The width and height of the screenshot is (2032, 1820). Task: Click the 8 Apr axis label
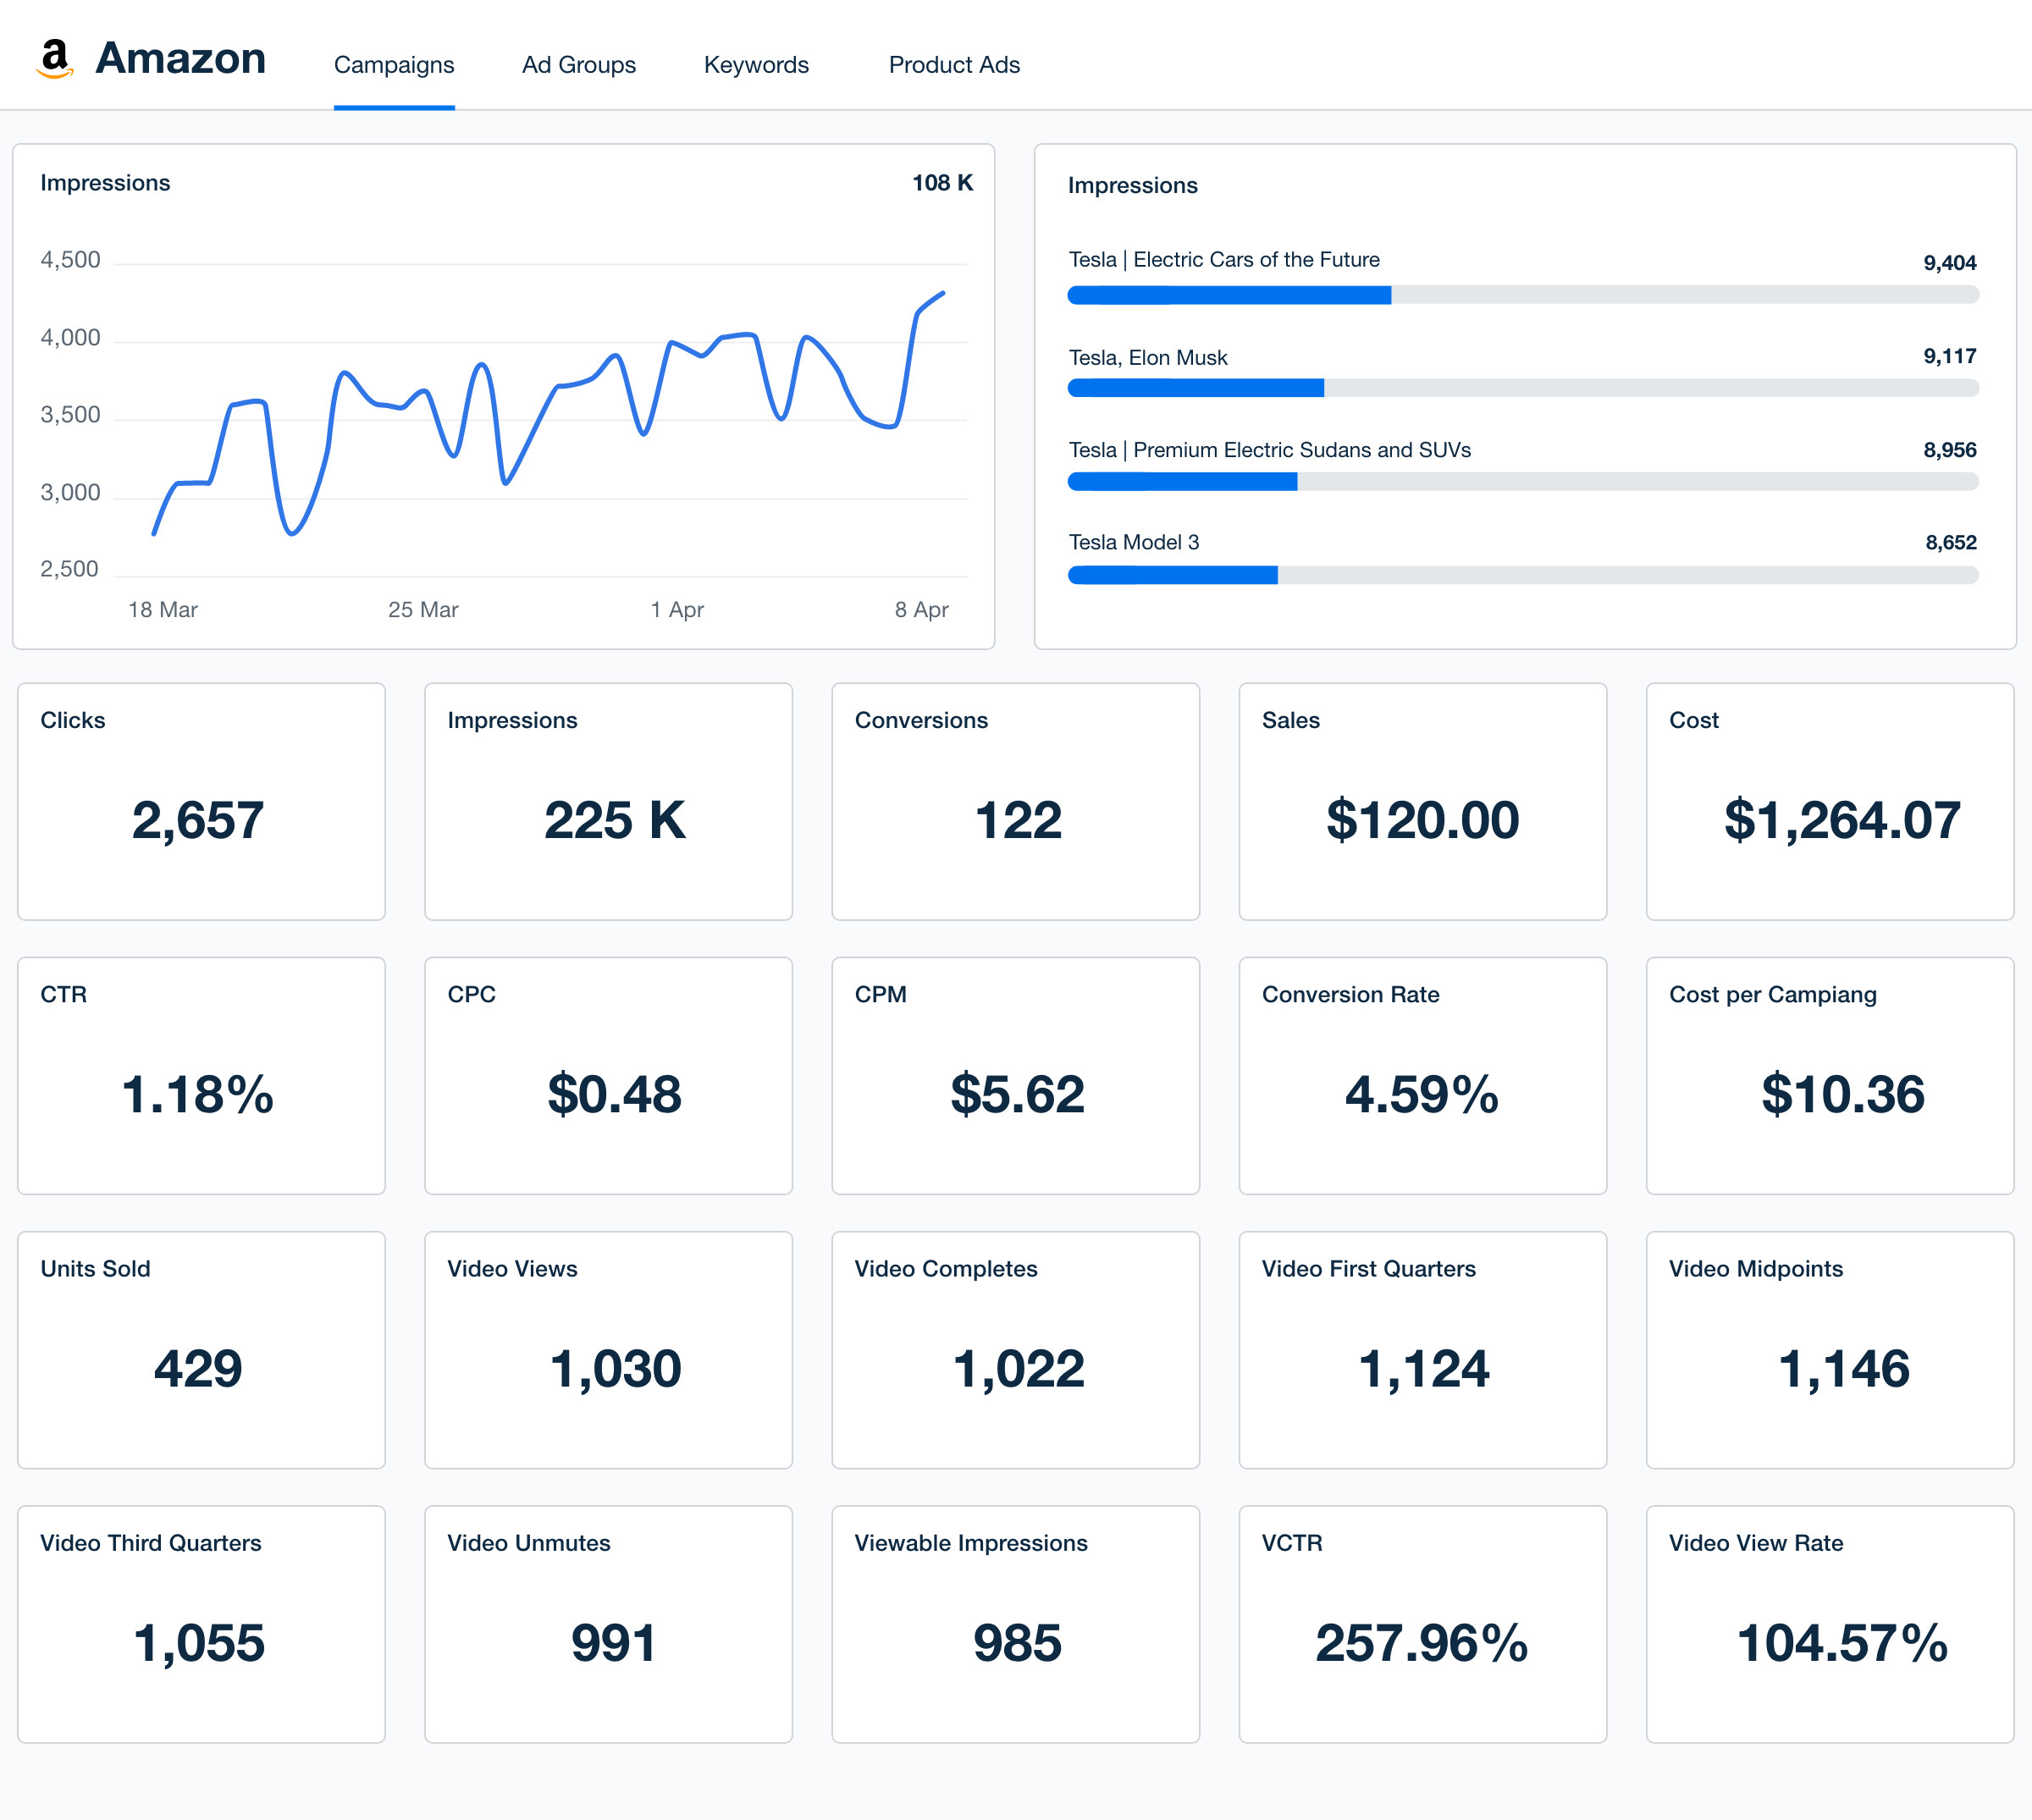coord(921,610)
